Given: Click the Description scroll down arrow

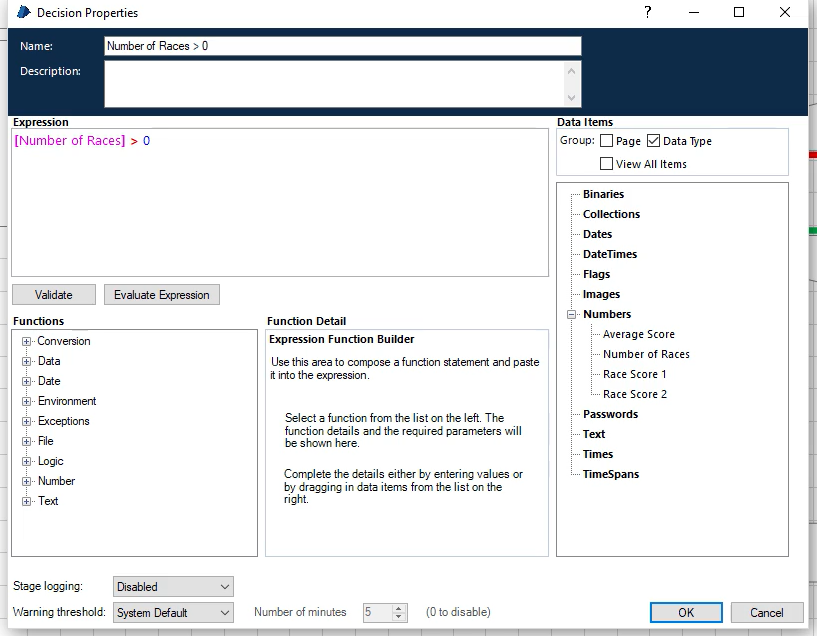Looking at the screenshot, I should [572, 98].
